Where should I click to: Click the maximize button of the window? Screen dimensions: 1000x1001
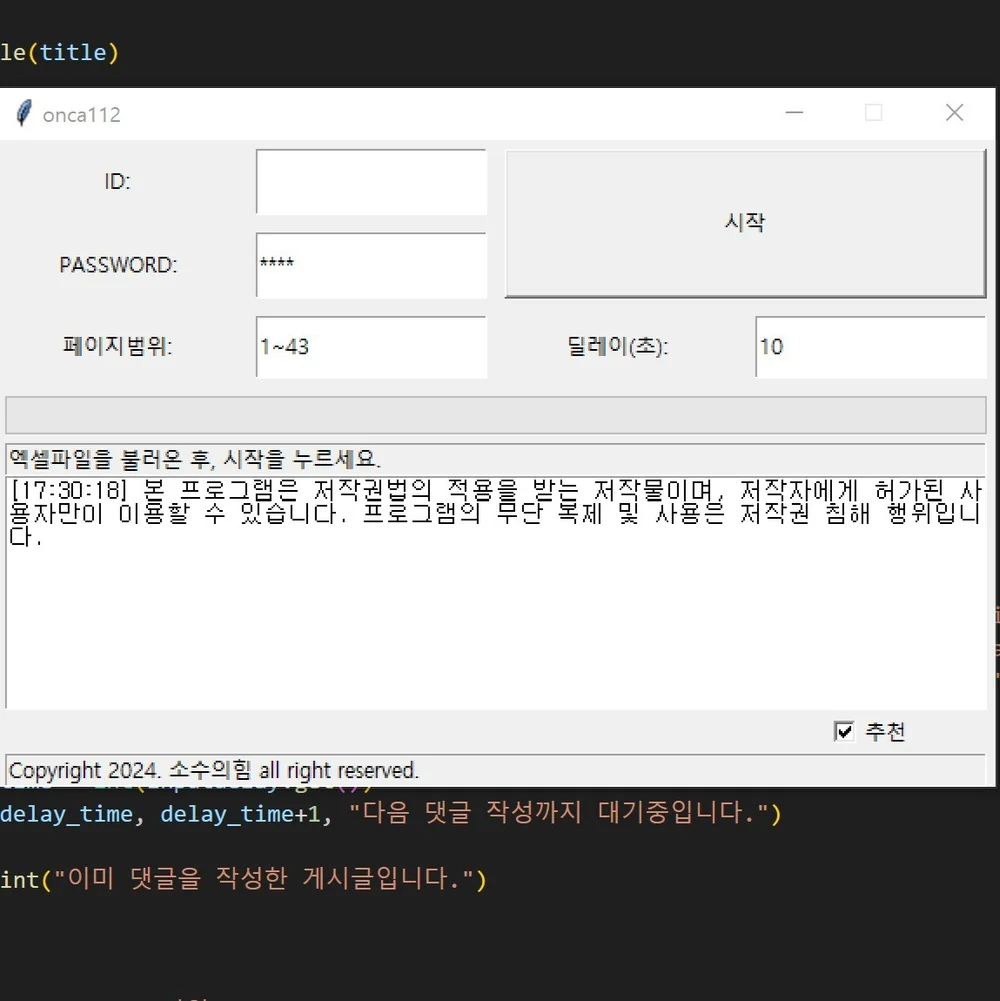[874, 113]
